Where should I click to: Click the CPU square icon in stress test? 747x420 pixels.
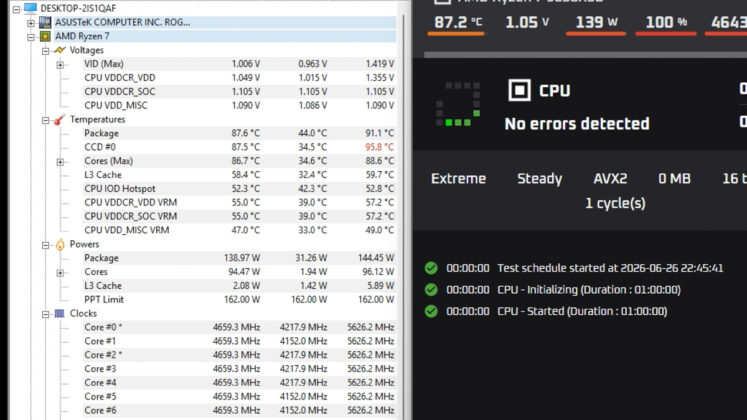[519, 90]
